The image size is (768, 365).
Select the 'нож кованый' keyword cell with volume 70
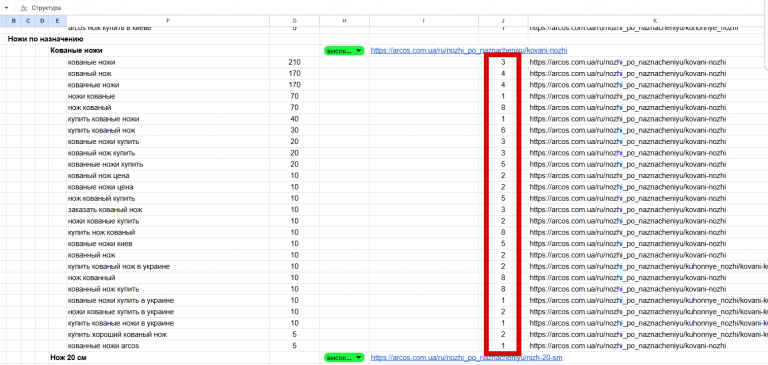coord(168,107)
